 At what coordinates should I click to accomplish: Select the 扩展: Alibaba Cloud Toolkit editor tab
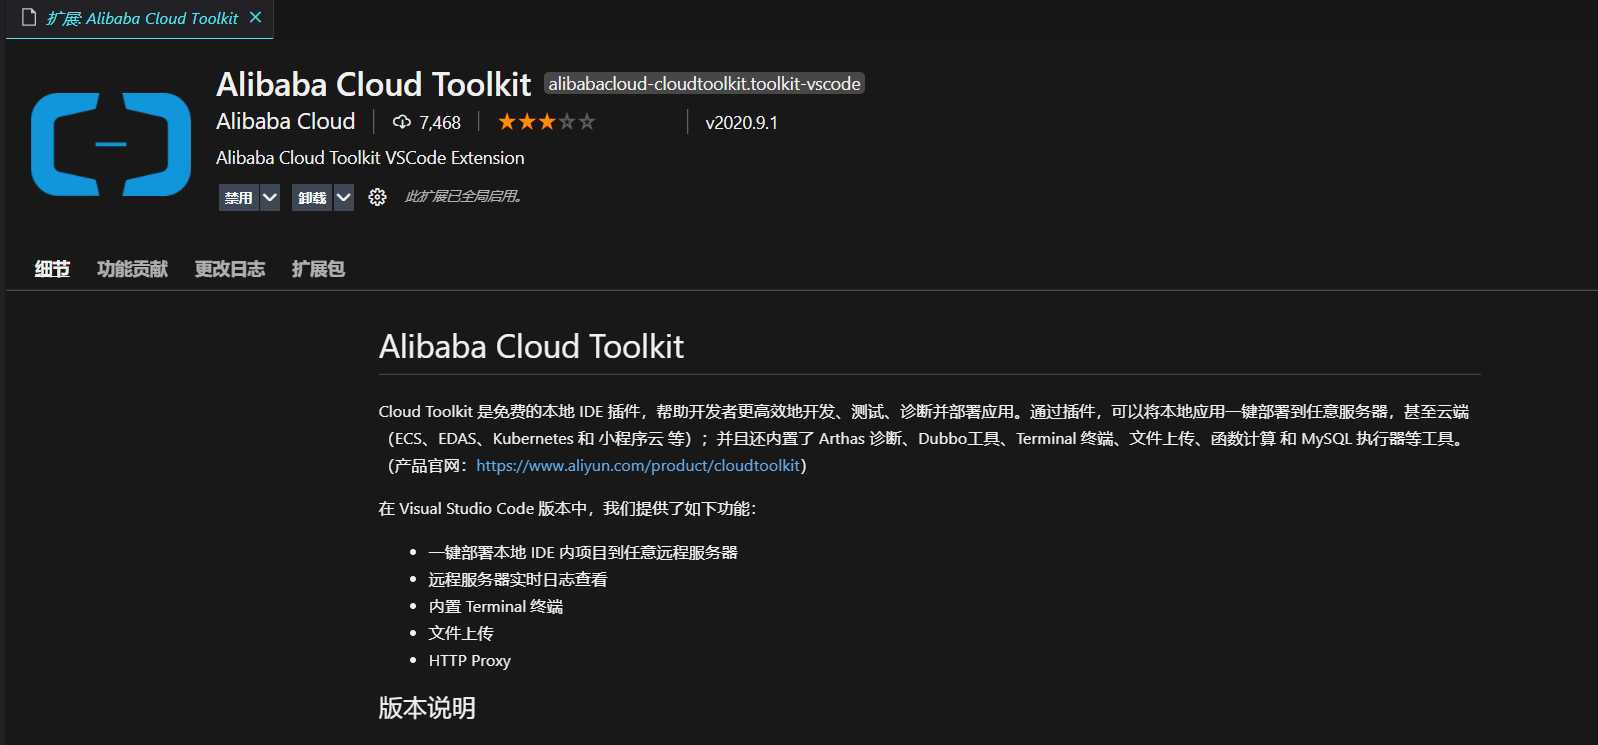(140, 19)
